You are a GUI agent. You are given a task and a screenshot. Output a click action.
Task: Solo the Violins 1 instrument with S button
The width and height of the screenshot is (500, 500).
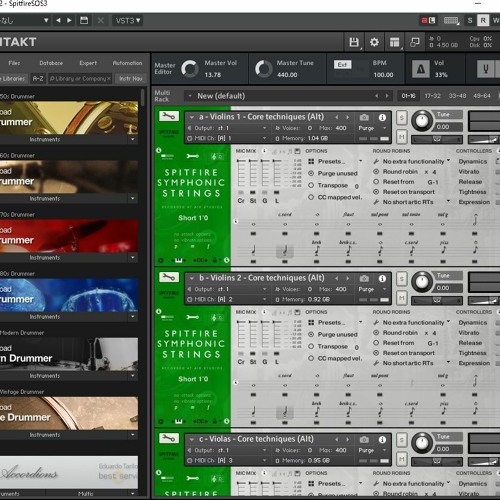click(402, 118)
